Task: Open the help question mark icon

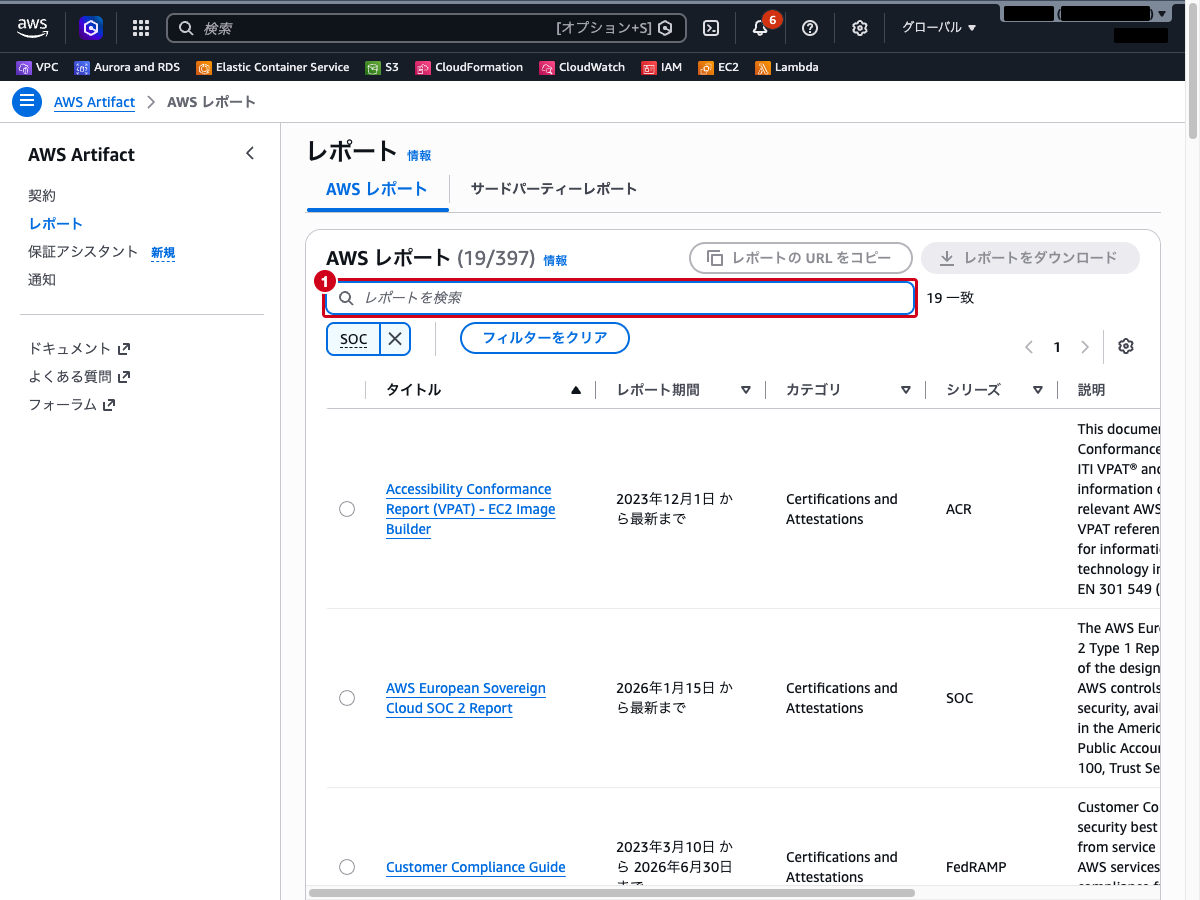Action: [810, 28]
